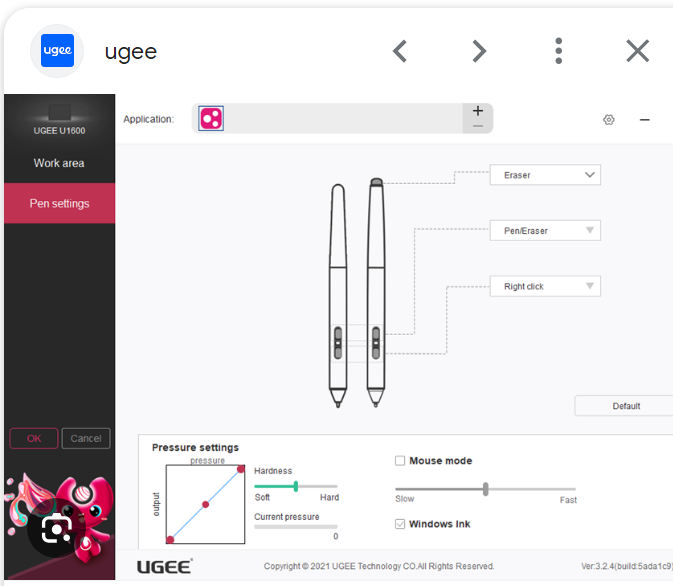Toggle the Windows Ink checkbox
This screenshot has width=673, height=586.
400,524
